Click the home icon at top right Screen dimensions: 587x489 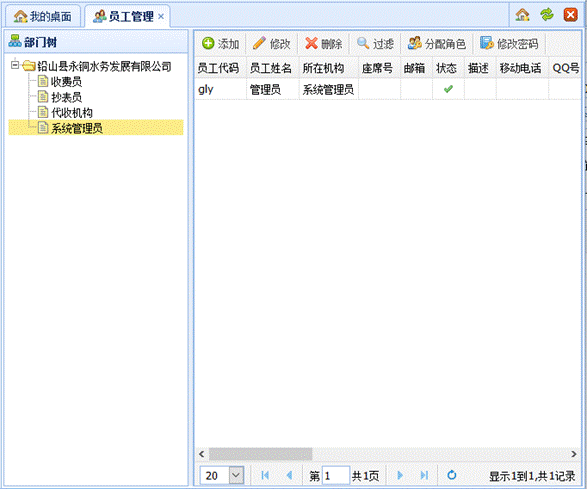[x=522, y=15]
